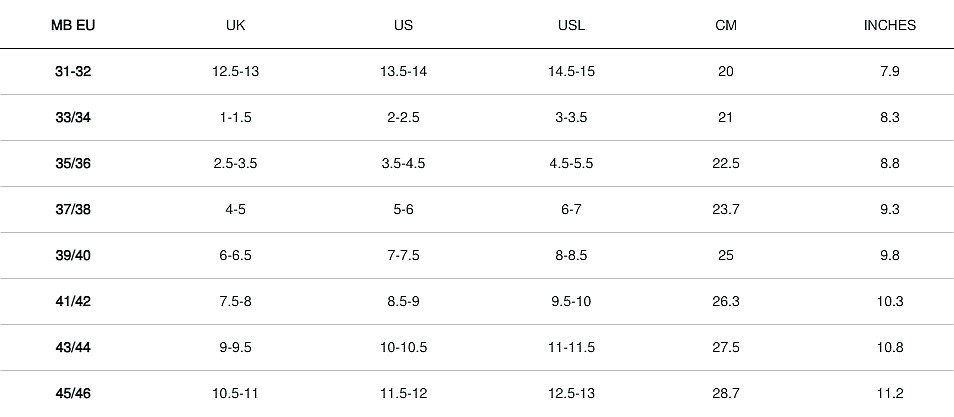Select the US 13.5-14 cell
Screen dimensions: 954x417
click(x=403, y=71)
